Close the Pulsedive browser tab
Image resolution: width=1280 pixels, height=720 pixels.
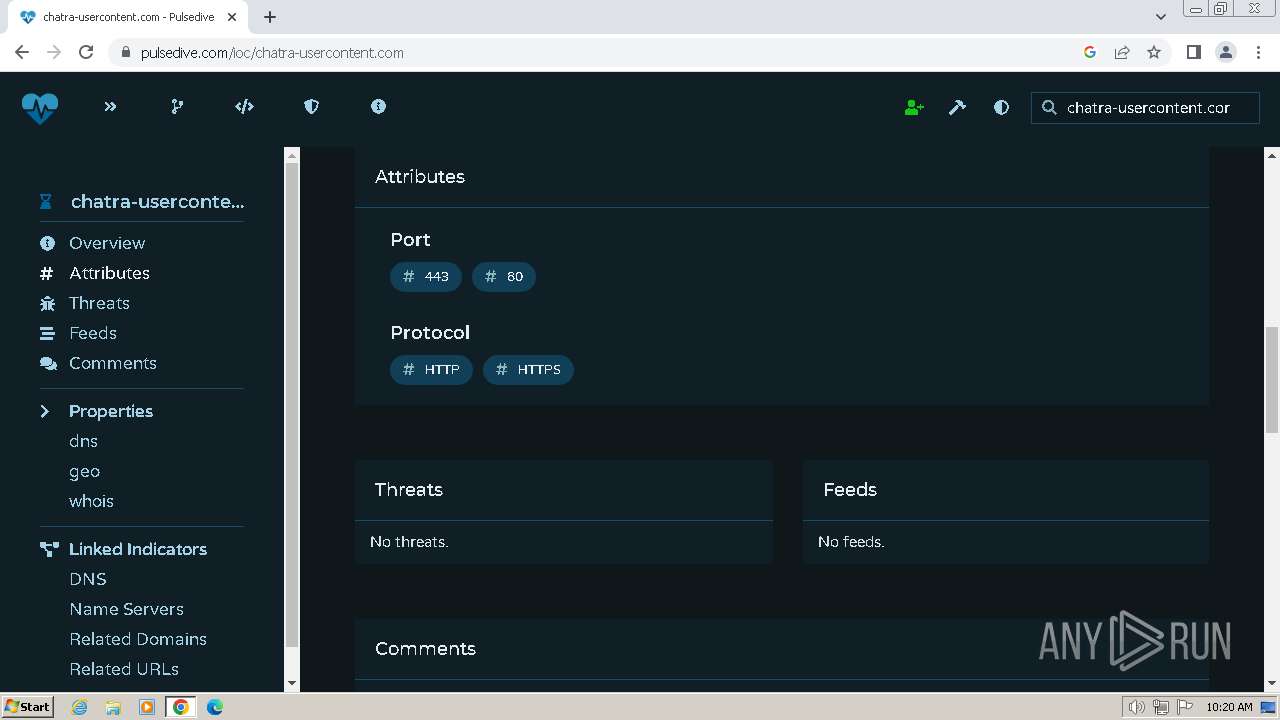click(233, 17)
